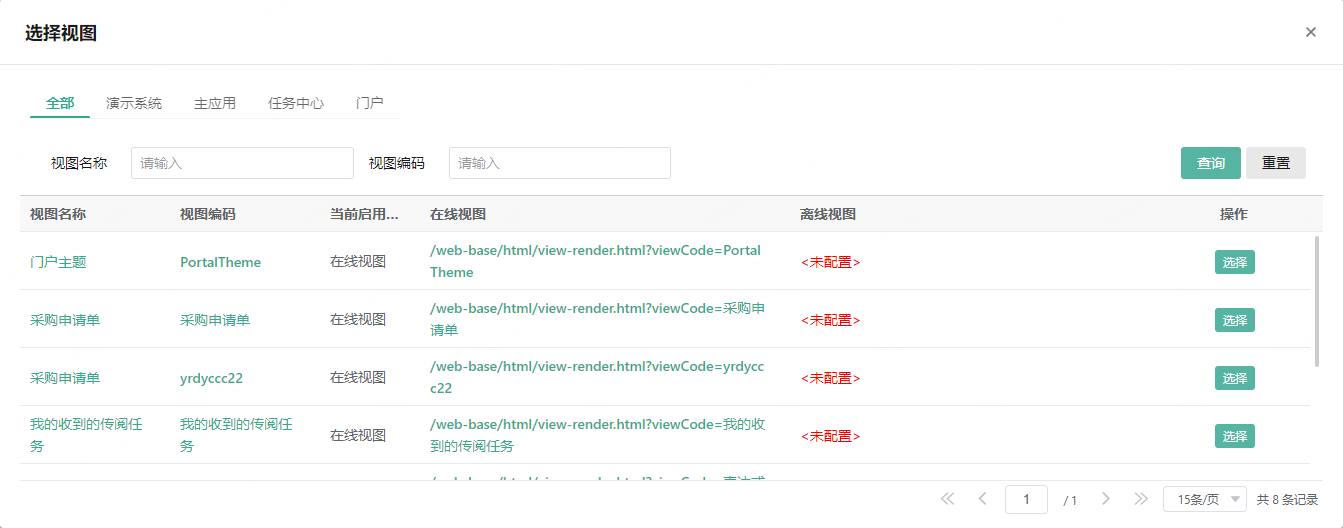This screenshot has height=528, width=1343.
Task: Switch to the 全部 tab
Action: pos(60,103)
